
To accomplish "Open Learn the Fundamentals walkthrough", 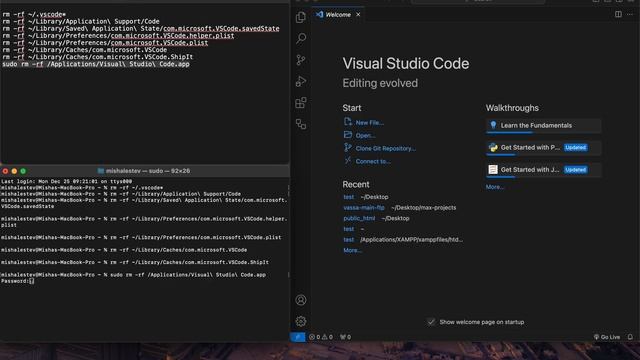I will (543, 126).
